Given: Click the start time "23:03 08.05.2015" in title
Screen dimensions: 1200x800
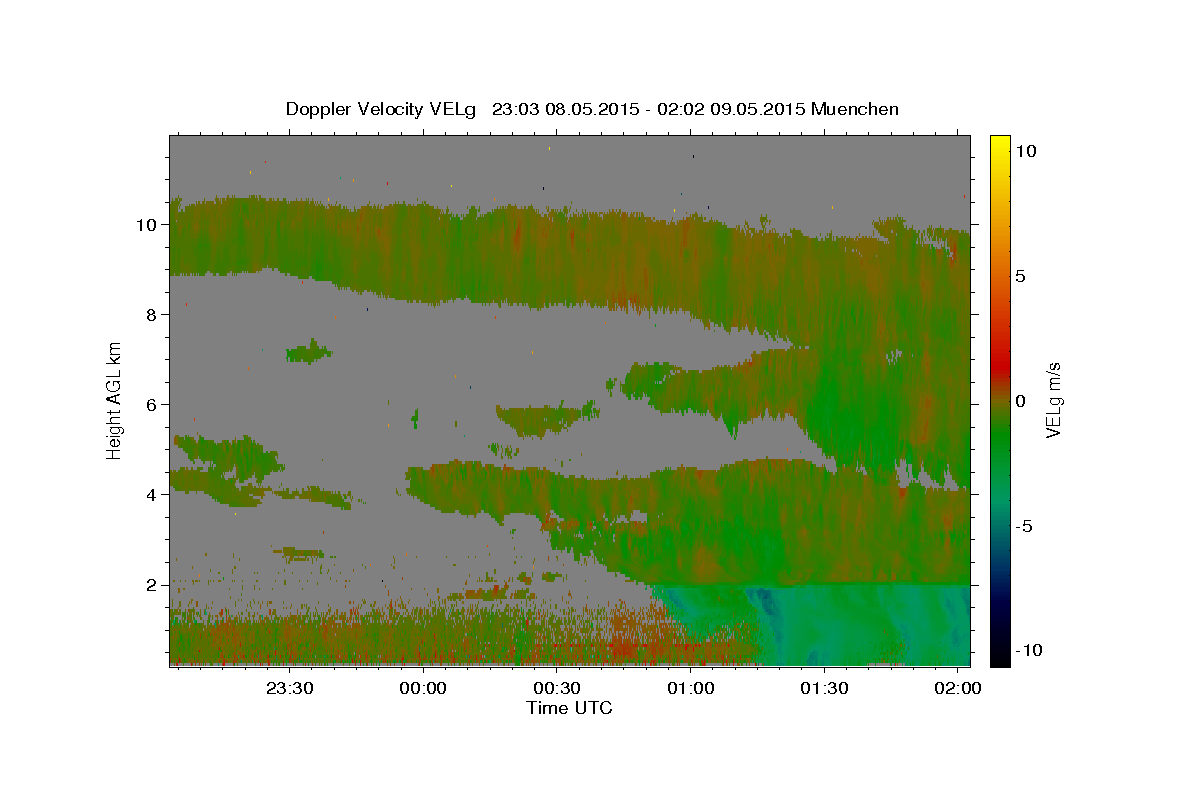Looking at the screenshot, I should coord(564,109).
